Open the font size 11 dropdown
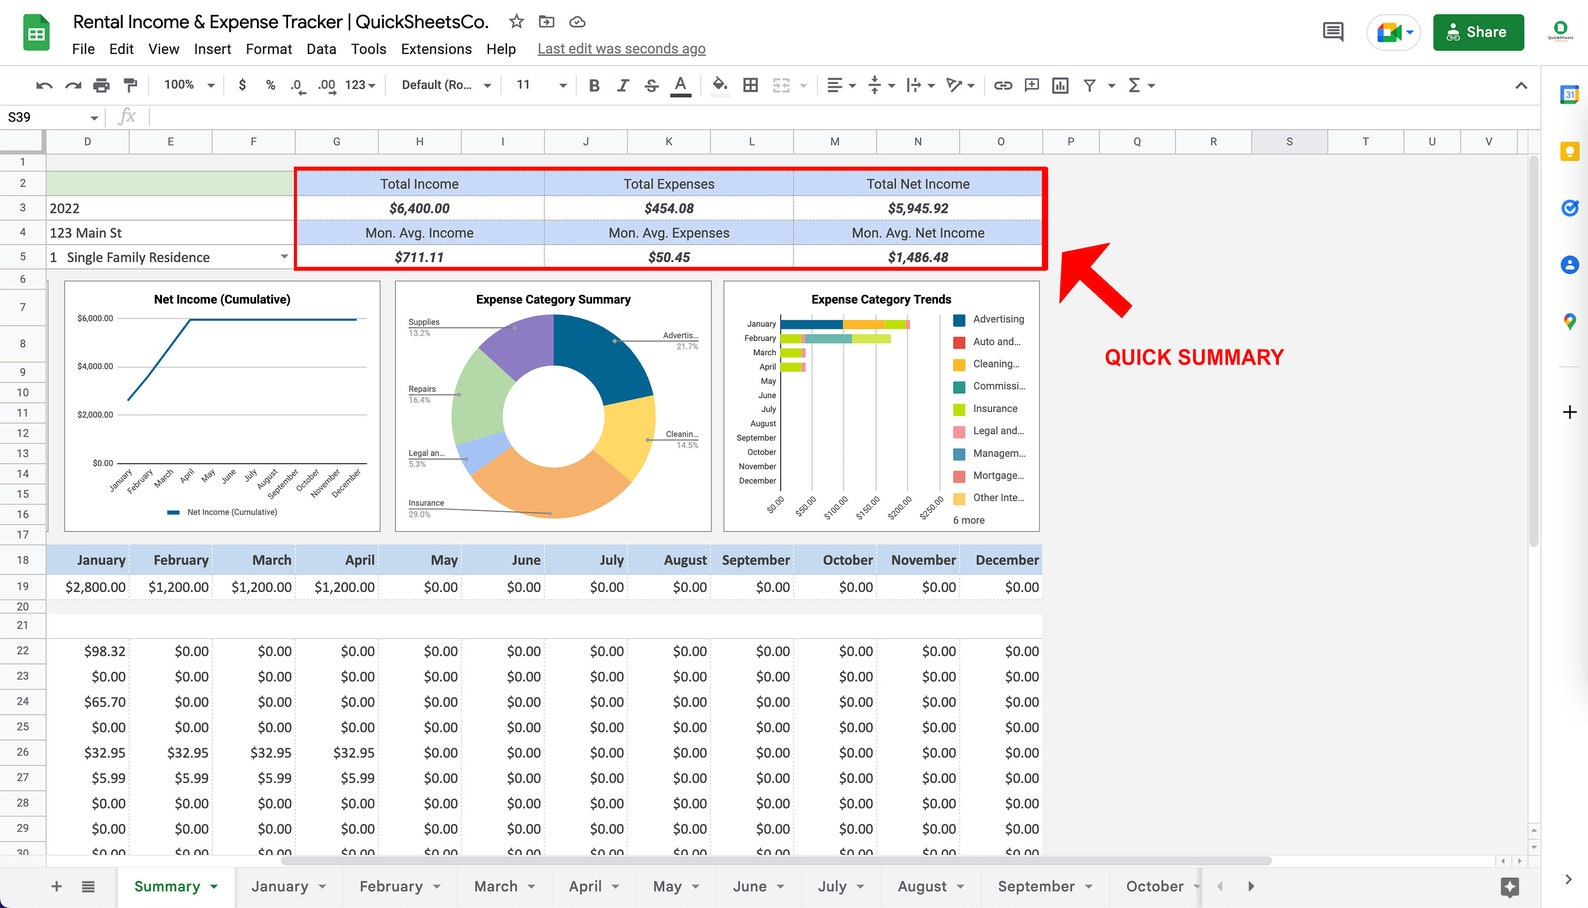Screen dimensions: 1588x908 pos(541,85)
